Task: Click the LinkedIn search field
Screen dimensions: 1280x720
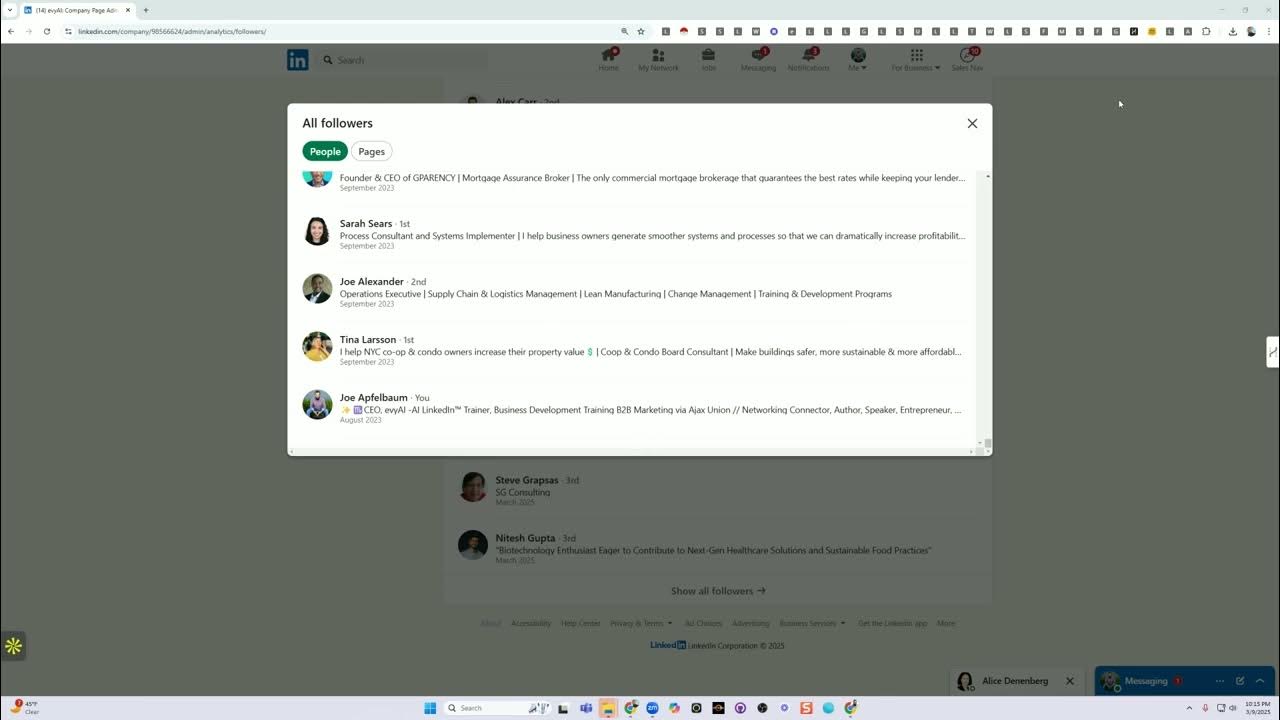Action: click(x=403, y=60)
